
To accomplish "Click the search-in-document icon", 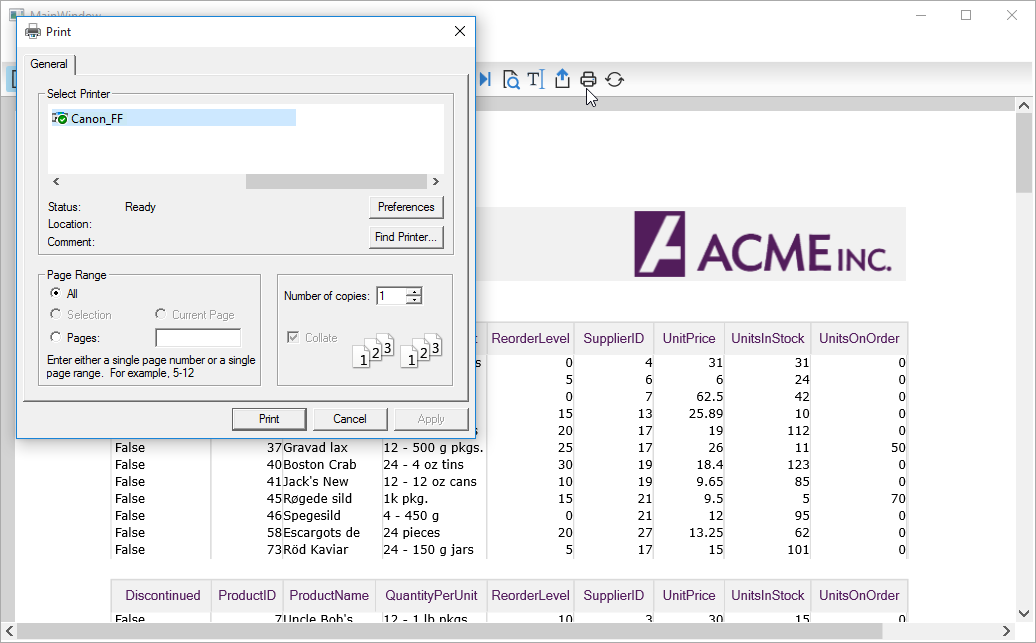I will 511,79.
